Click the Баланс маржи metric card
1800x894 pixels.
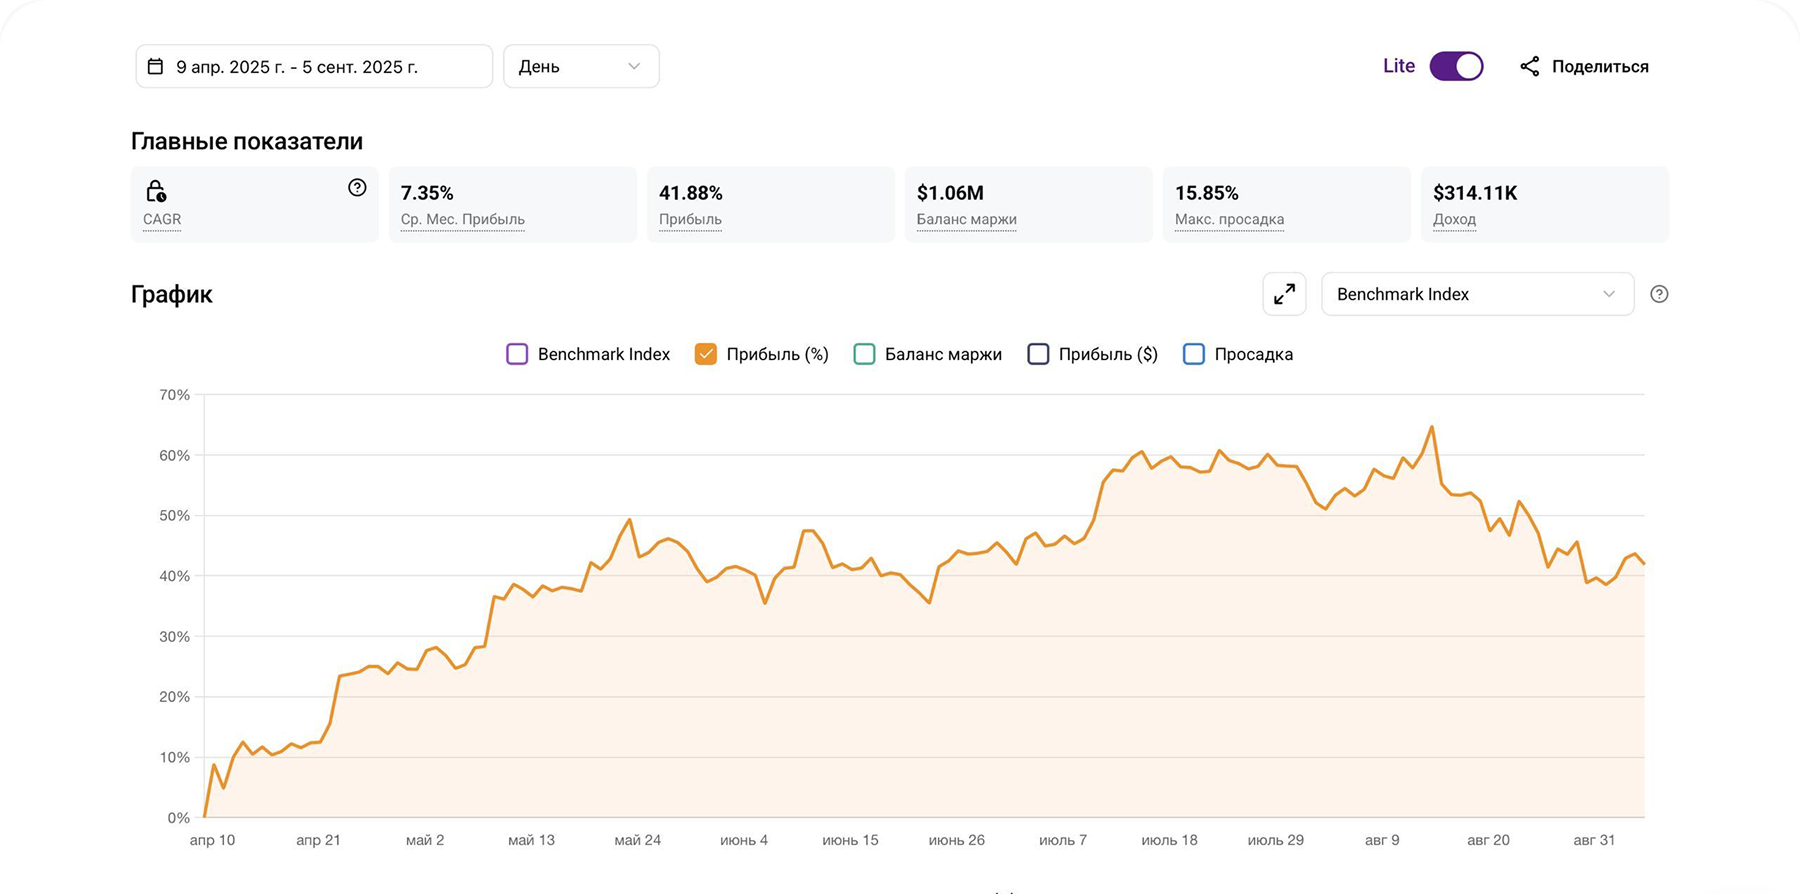click(x=1028, y=204)
